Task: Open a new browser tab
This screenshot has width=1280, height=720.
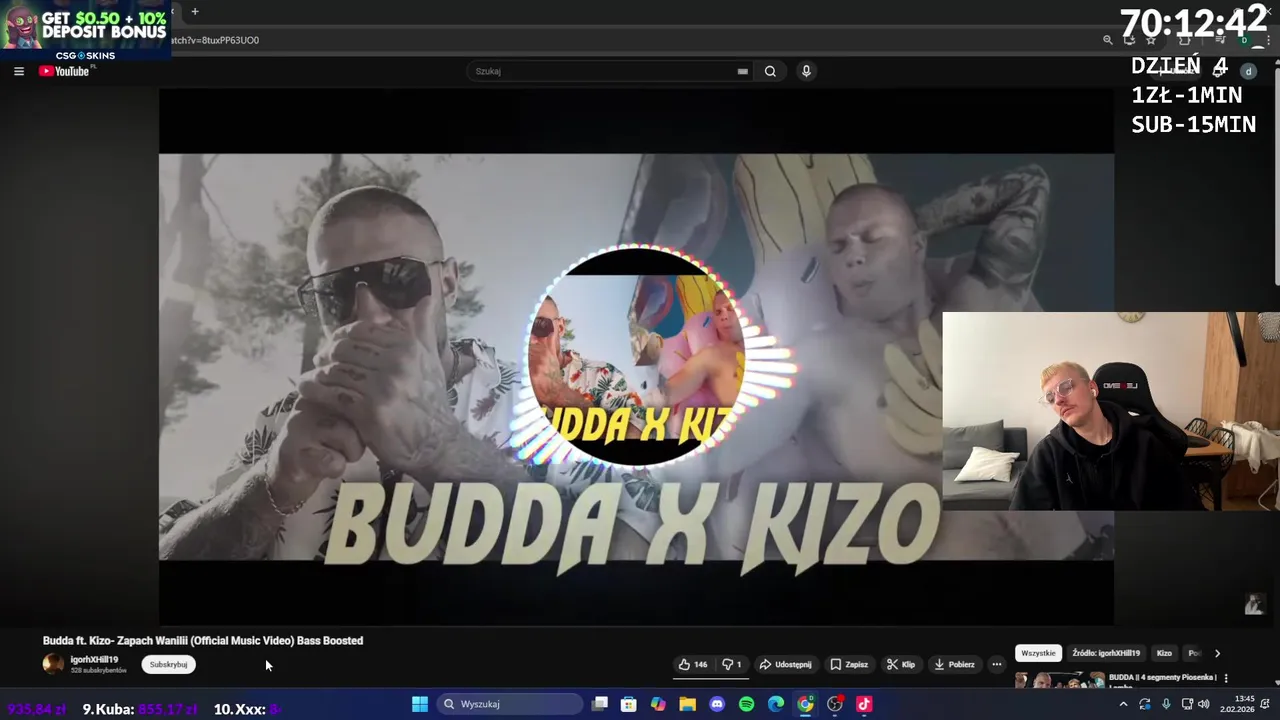Action: (195, 12)
